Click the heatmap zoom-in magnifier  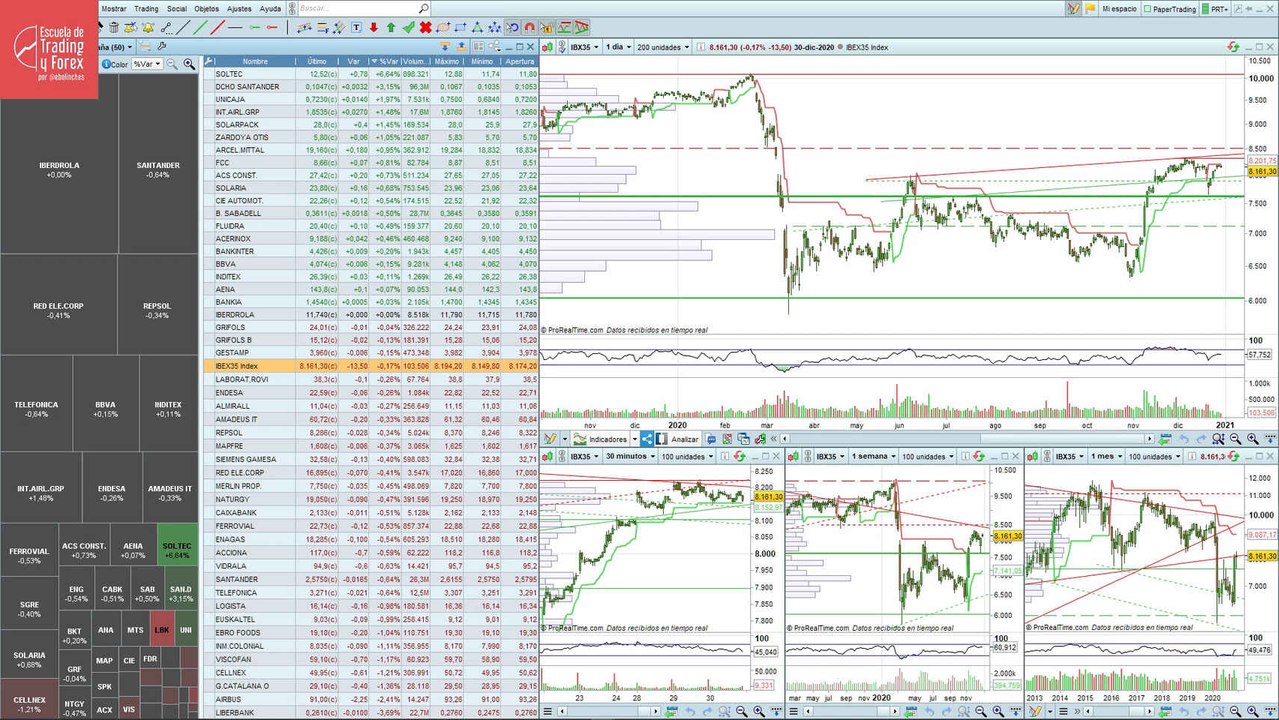tap(189, 64)
